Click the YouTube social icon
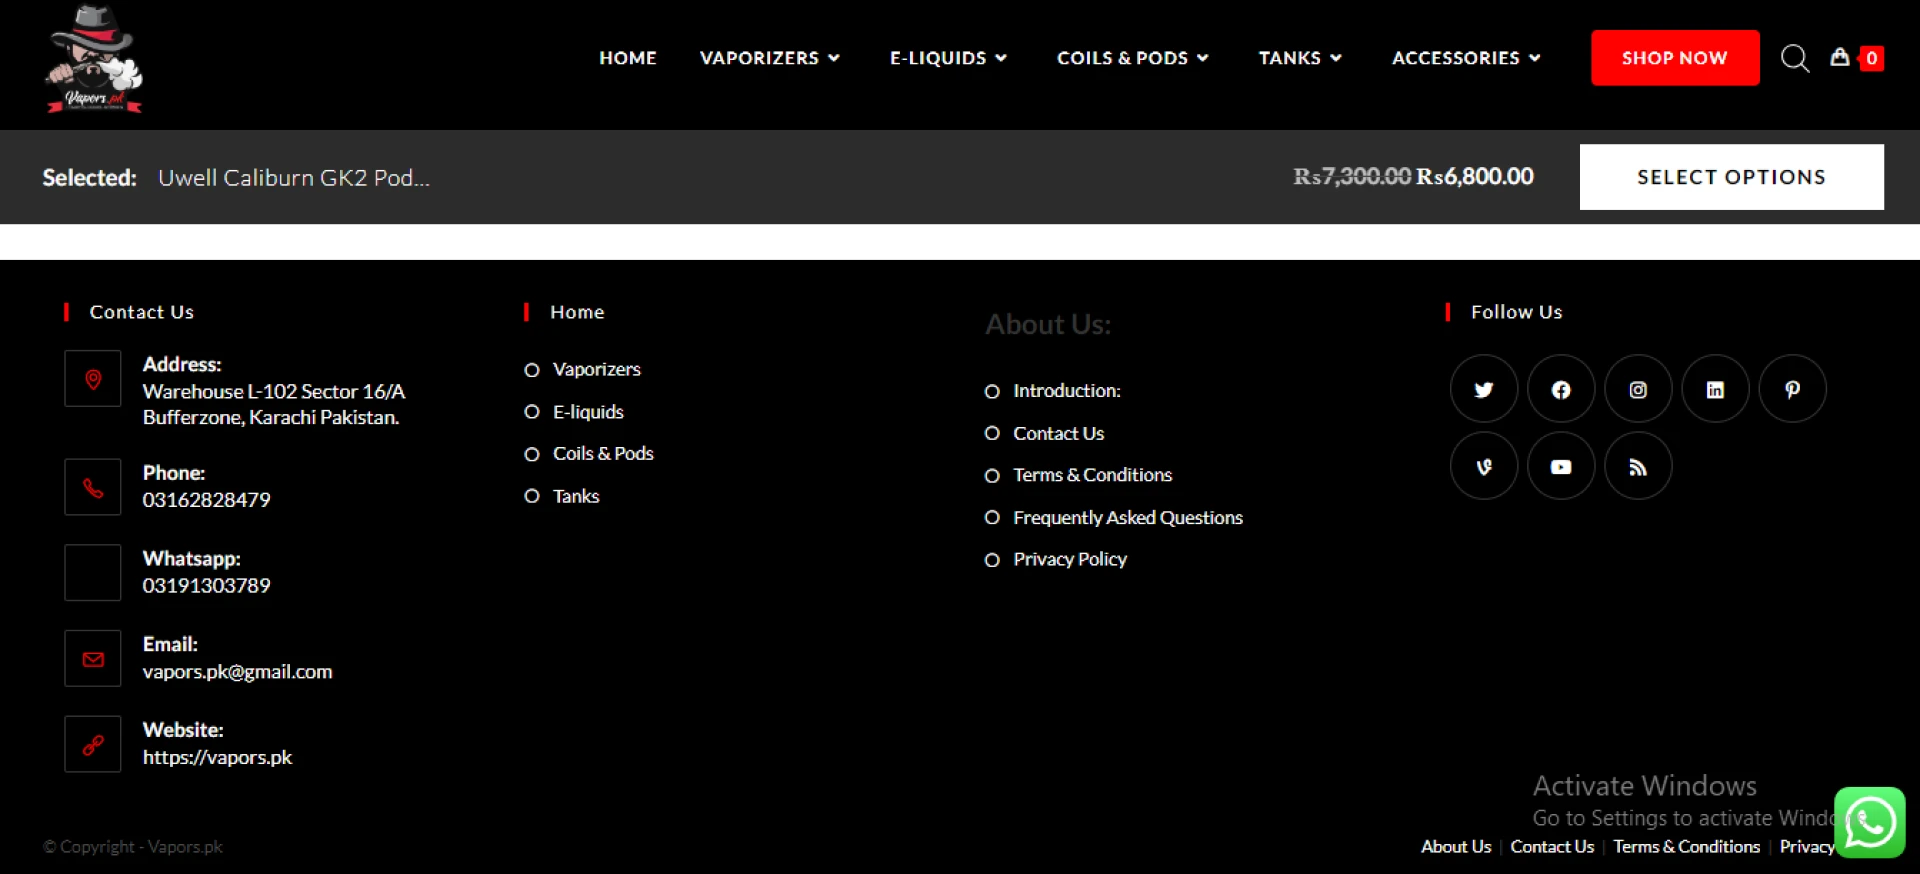The height and width of the screenshot is (874, 1920). point(1561,466)
